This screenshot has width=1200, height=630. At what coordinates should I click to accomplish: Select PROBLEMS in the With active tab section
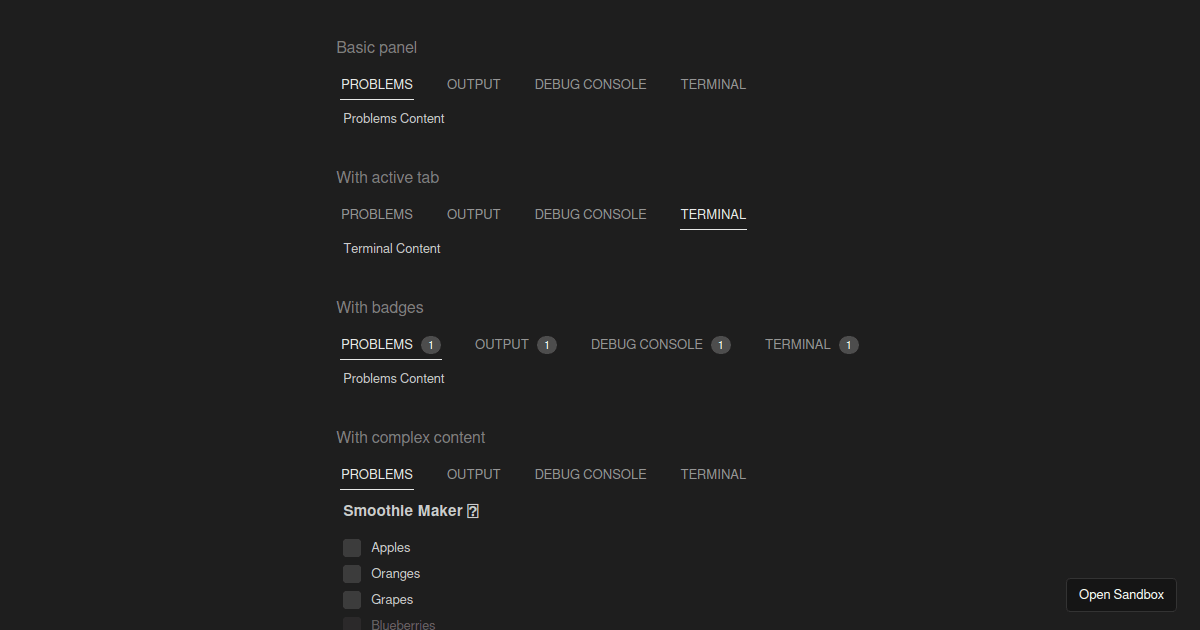pyautogui.click(x=377, y=214)
